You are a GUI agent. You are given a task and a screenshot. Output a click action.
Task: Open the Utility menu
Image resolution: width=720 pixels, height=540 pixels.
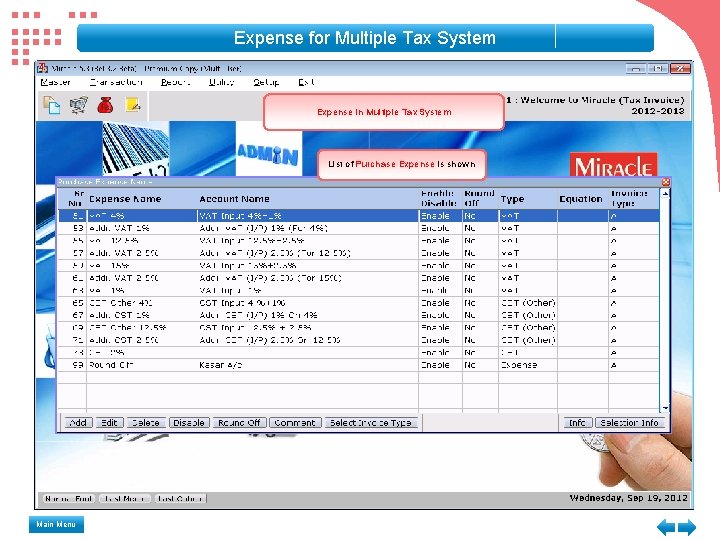click(x=221, y=82)
